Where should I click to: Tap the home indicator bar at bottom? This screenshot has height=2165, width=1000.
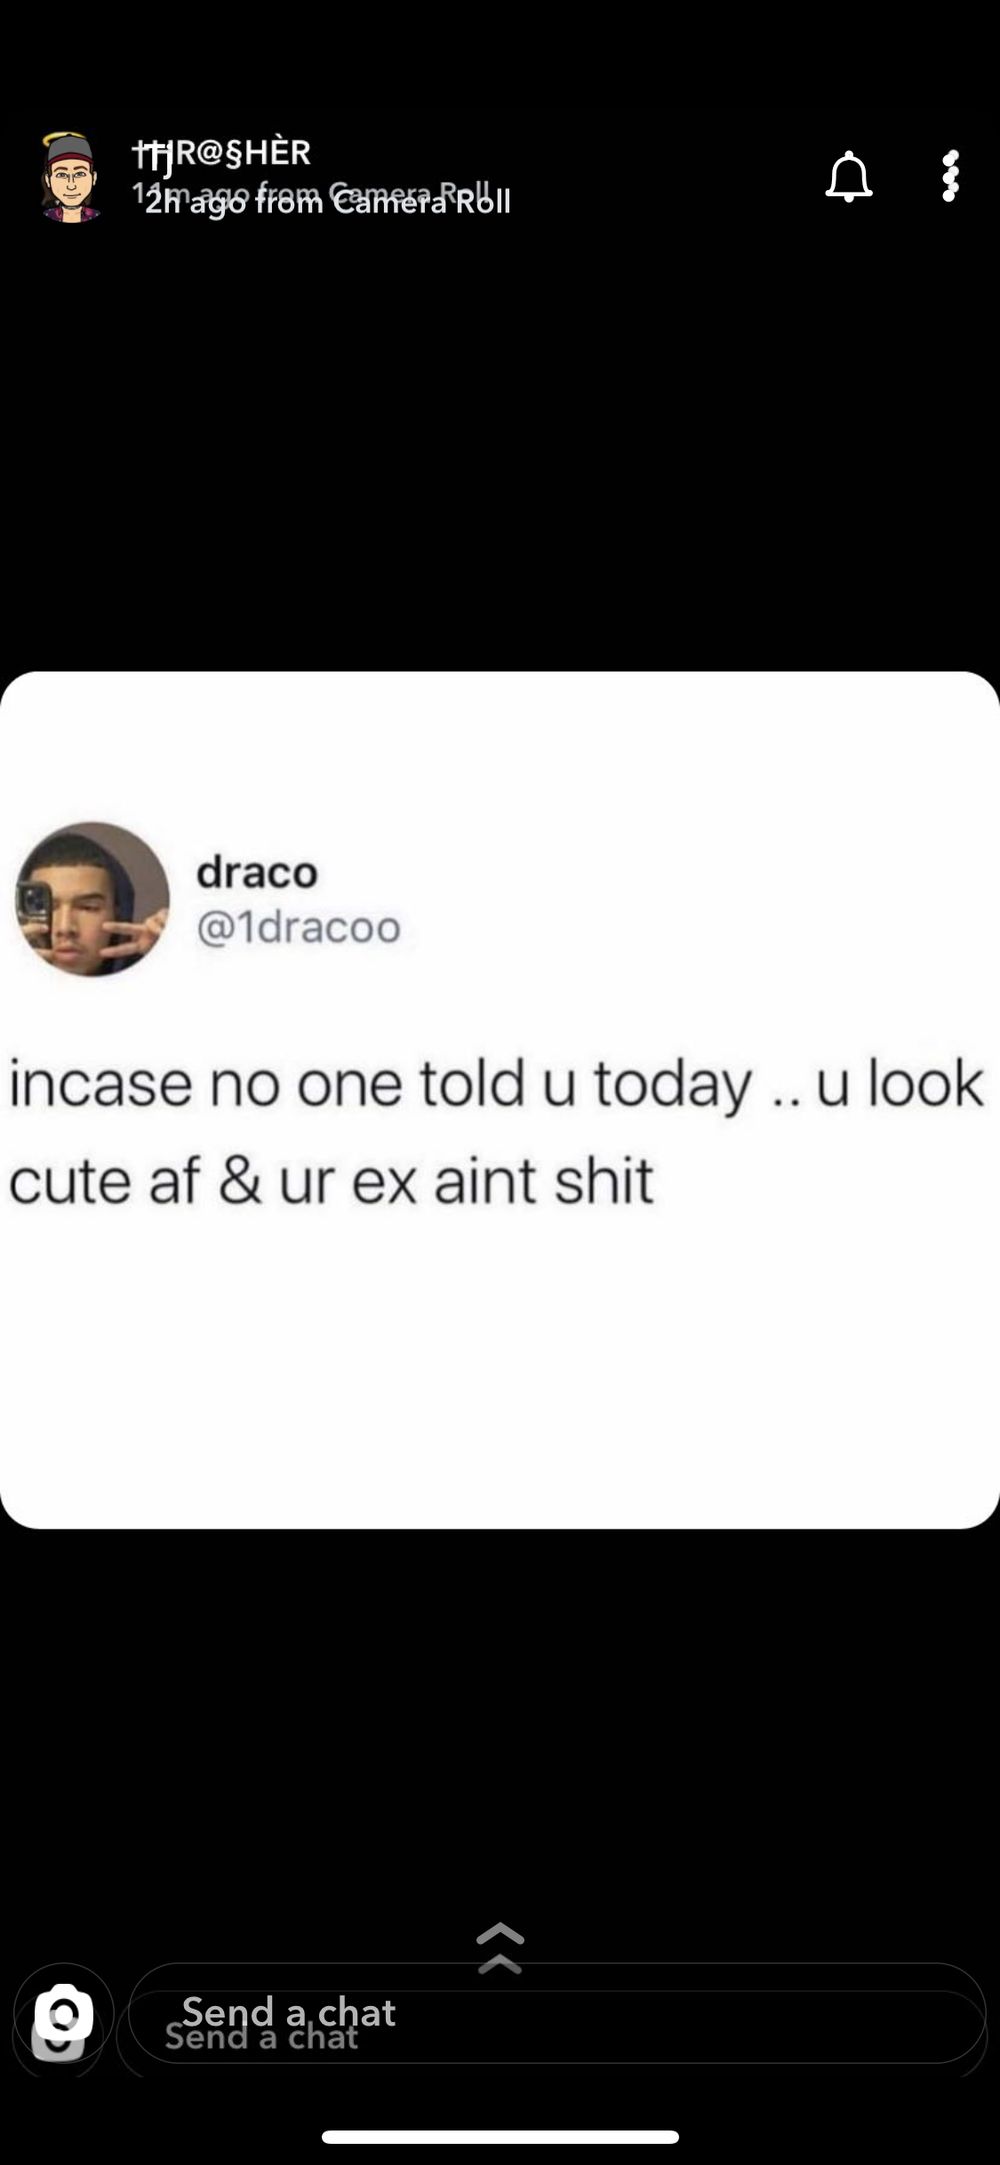point(500,2137)
